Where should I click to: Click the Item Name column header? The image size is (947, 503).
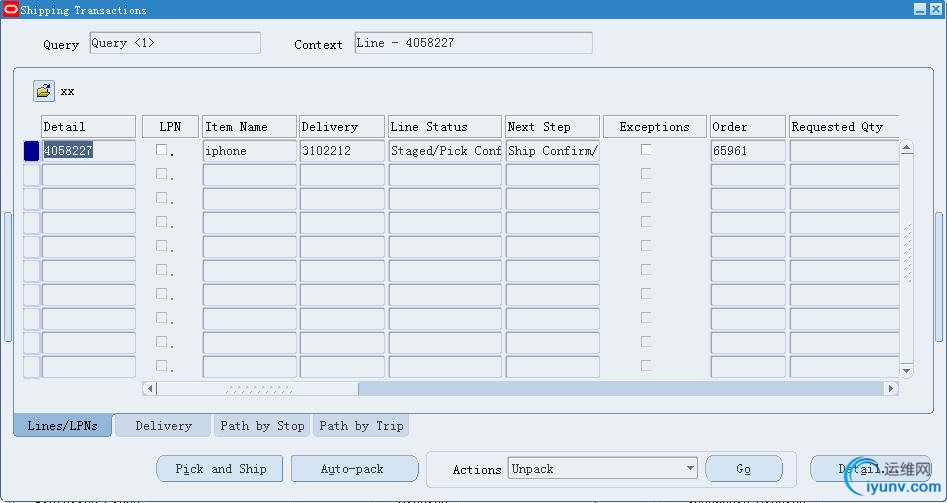coord(249,127)
